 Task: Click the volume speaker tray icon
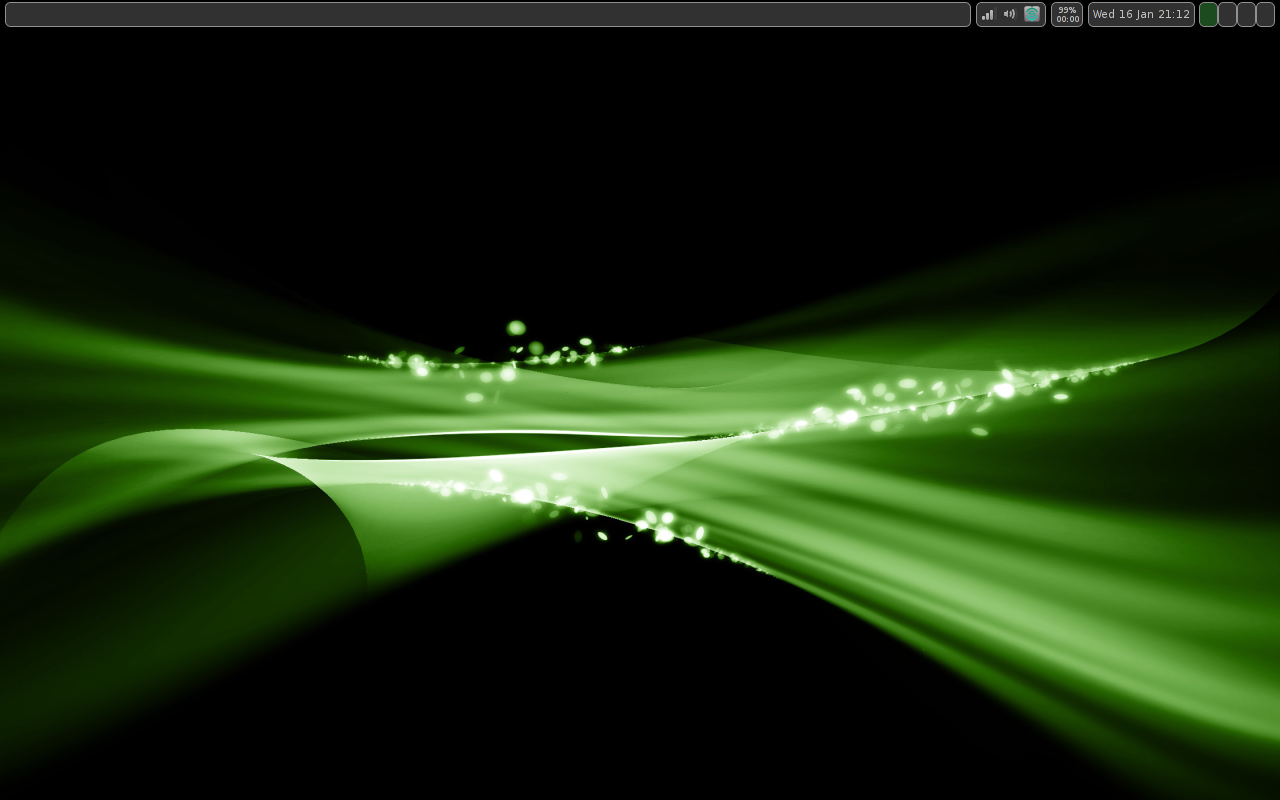tap(1009, 14)
